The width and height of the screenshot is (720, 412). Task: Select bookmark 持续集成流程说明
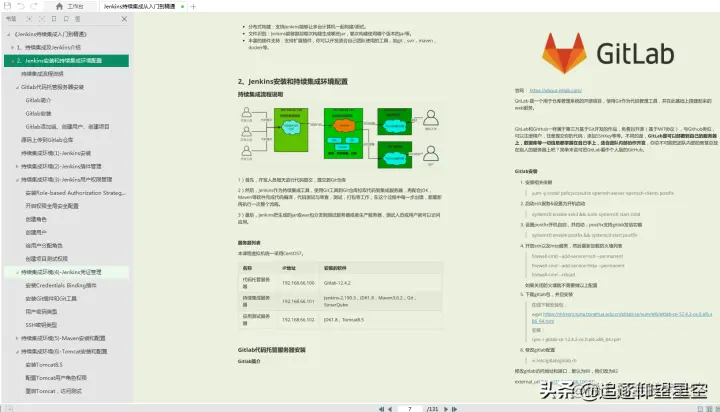click(x=42, y=73)
